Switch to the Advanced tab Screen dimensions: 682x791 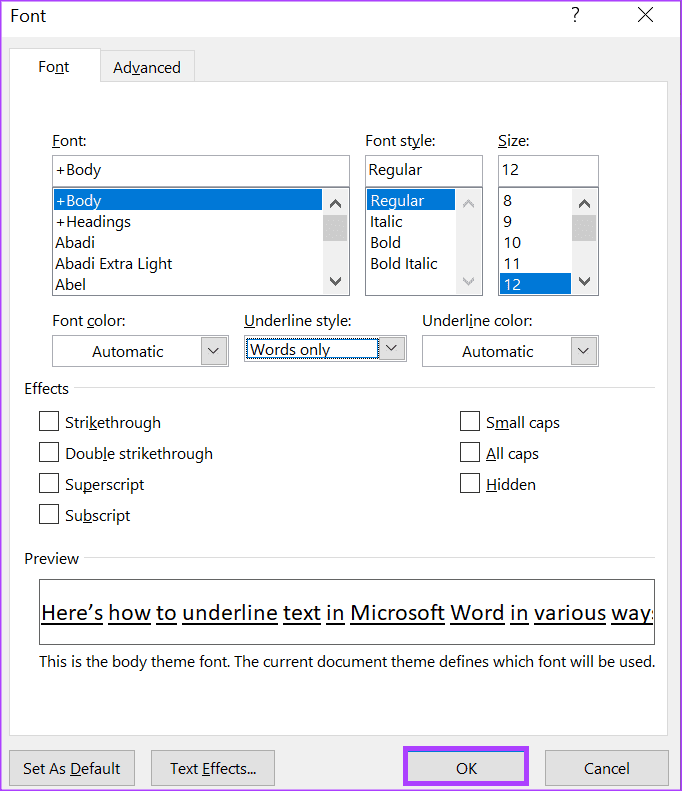pos(147,67)
